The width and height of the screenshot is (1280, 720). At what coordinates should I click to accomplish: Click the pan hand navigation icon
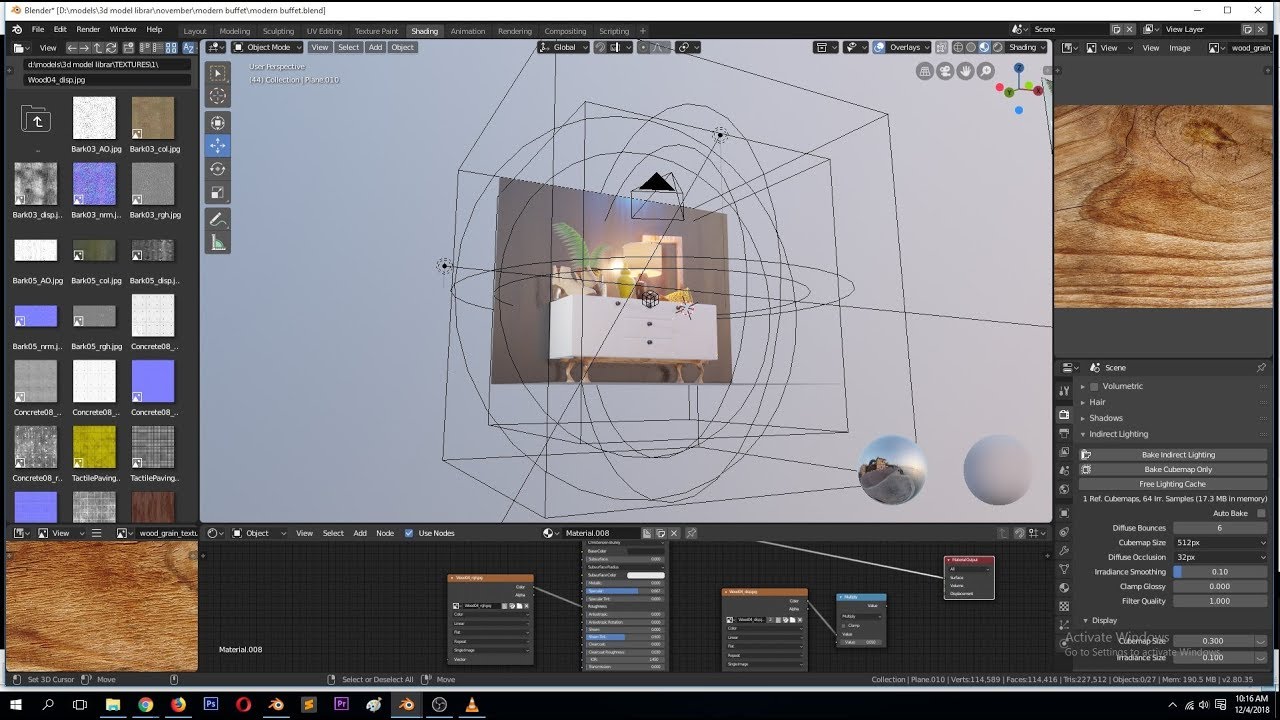click(x=965, y=71)
